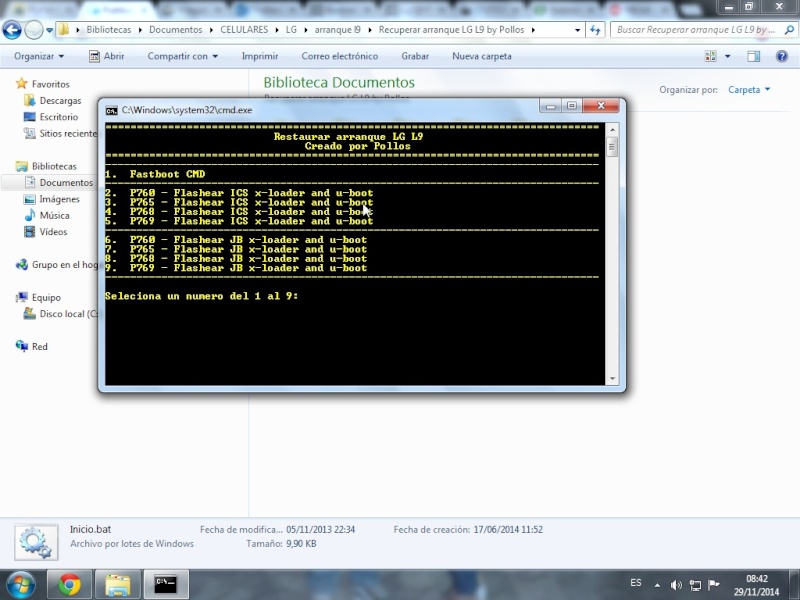The height and width of the screenshot is (600, 800).
Task: Select arranque l9 in the address breadcrumb
Action: (337, 30)
